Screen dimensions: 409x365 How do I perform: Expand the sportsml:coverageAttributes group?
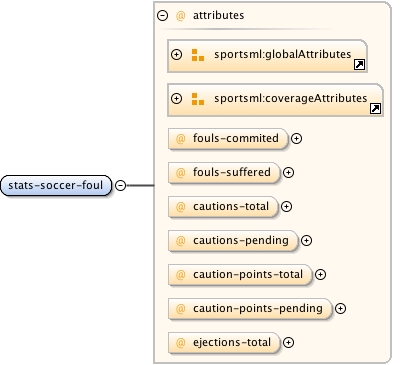coord(176,98)
